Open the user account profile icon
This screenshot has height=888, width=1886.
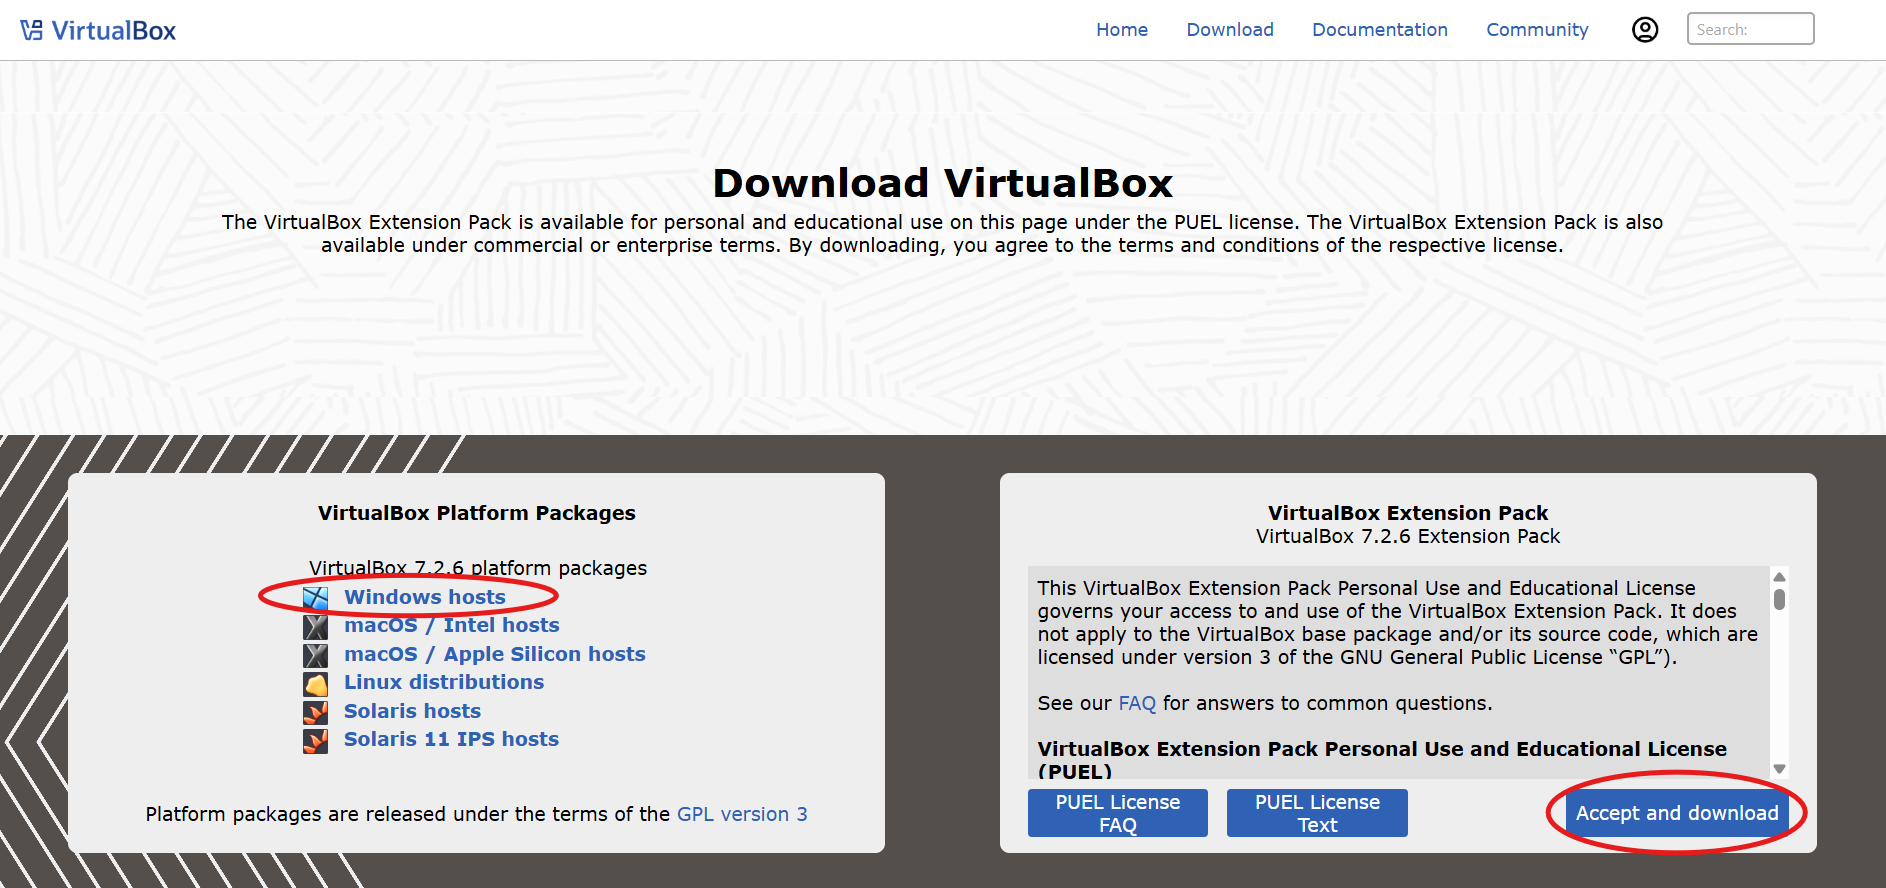(1645, 30)
